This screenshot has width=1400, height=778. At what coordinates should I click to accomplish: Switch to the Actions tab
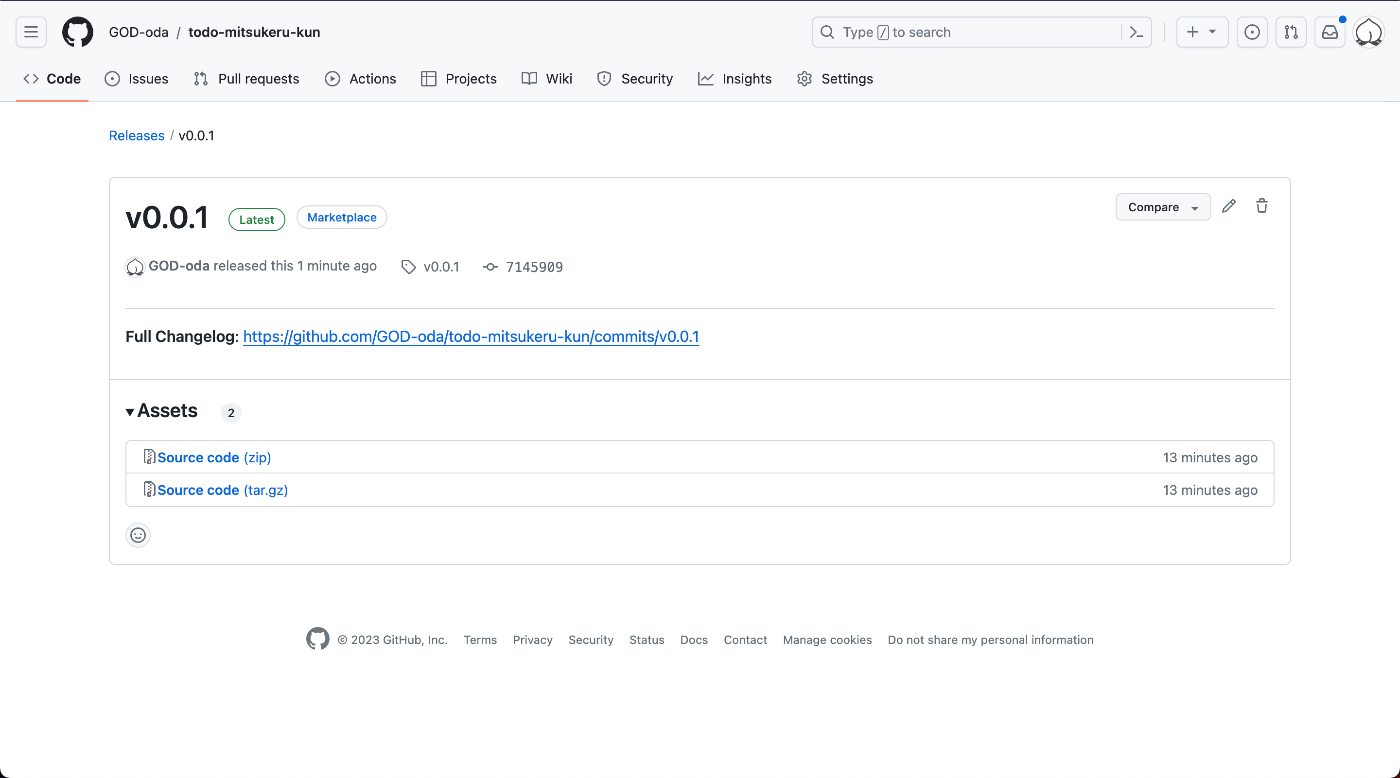tap(361, 79)
